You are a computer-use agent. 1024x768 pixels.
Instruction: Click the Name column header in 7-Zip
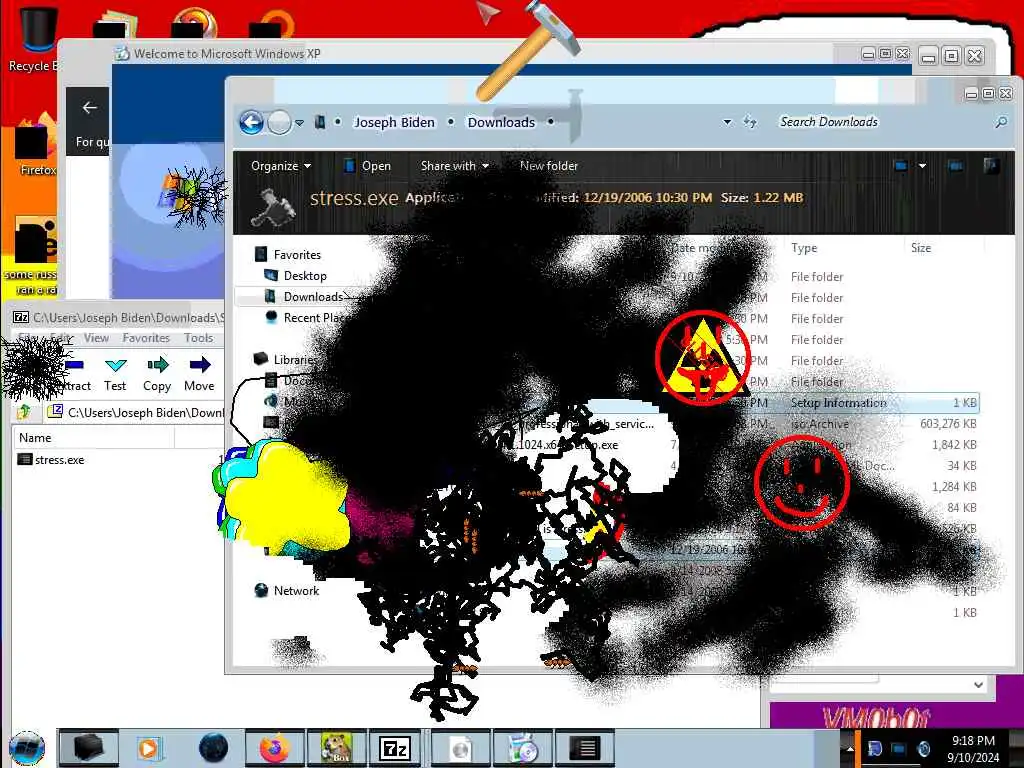tap(93, 438)
